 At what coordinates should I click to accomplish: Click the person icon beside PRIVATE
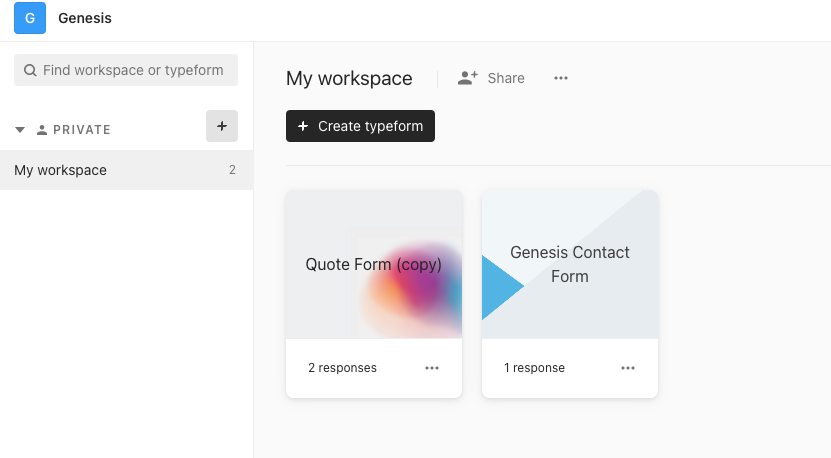pyautogui.click(x=42, y=130)
